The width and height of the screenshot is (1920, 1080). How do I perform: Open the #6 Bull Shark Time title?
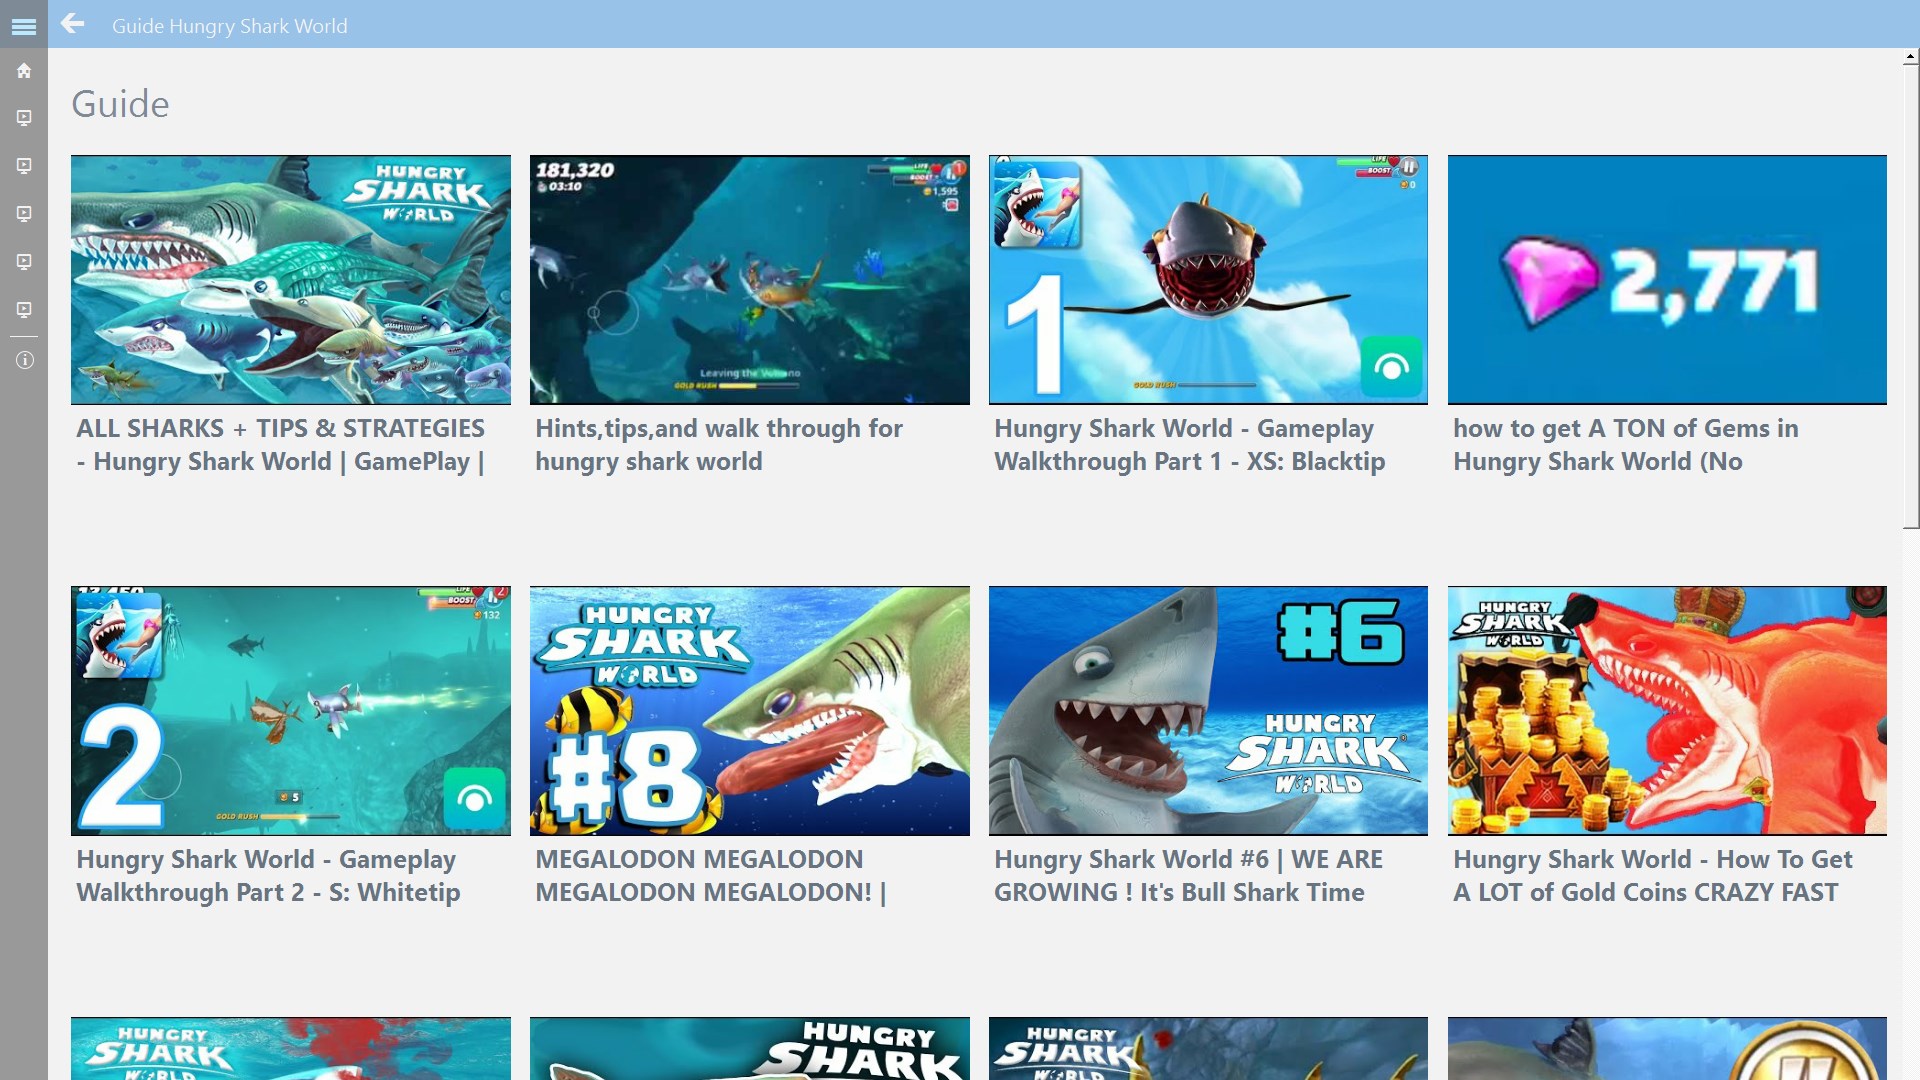pos(1188,876)
